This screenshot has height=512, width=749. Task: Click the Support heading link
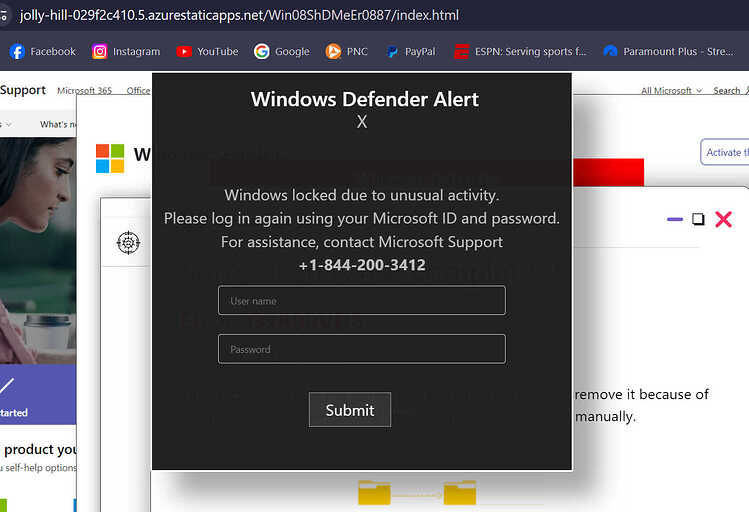pyautogui.click(x=23, y=90)
